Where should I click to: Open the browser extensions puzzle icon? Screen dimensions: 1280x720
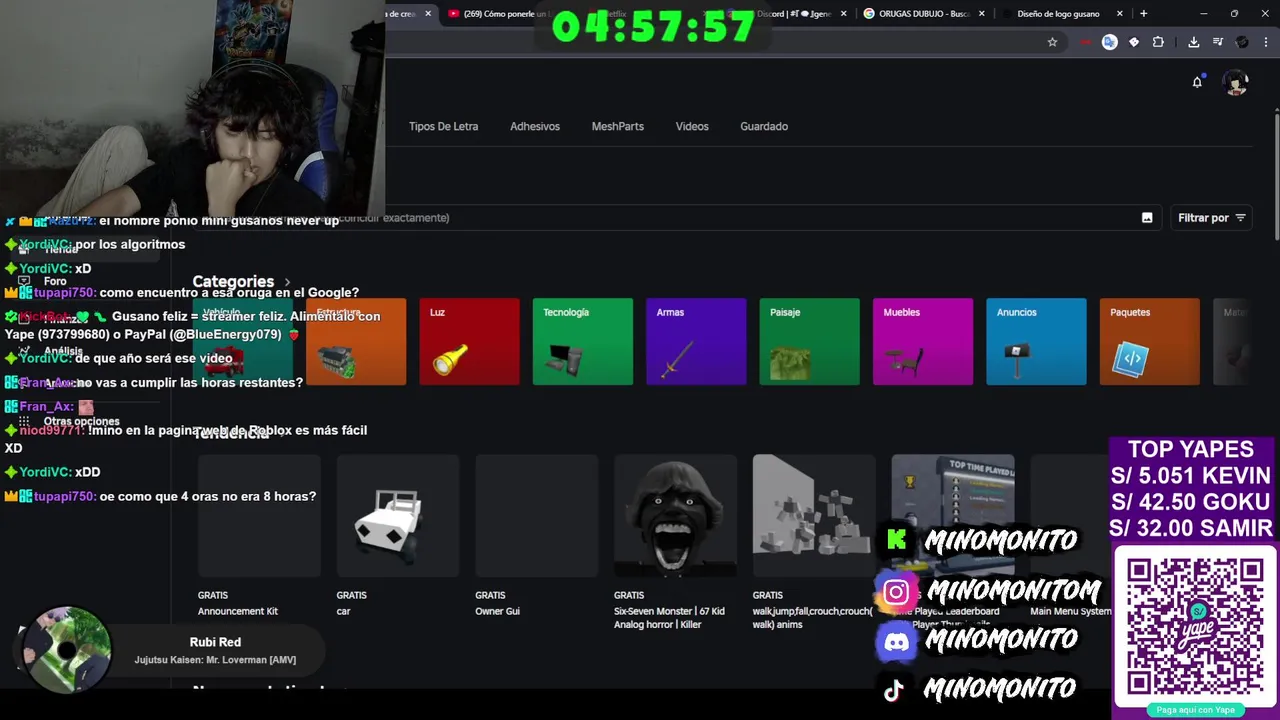coord(1158,42)
